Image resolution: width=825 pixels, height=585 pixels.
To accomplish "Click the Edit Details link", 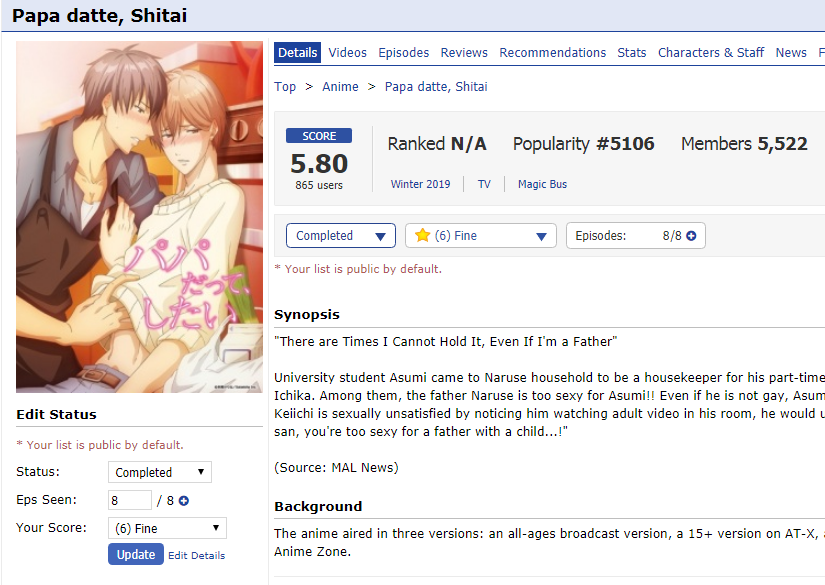I will point(196,556).
